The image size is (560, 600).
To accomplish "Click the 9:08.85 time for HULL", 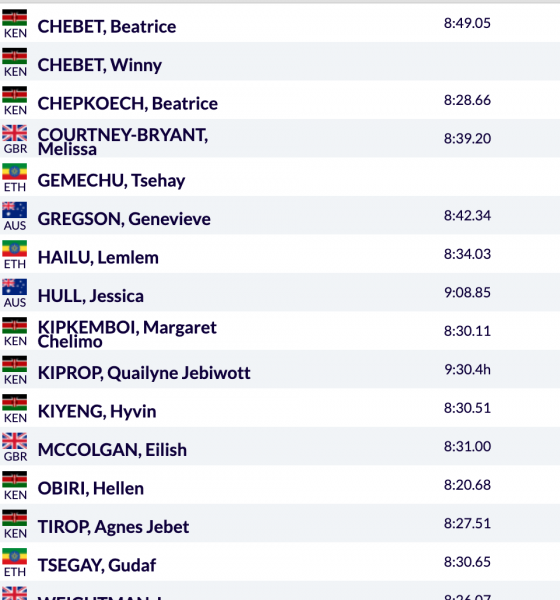I will (x=467, y=292).
